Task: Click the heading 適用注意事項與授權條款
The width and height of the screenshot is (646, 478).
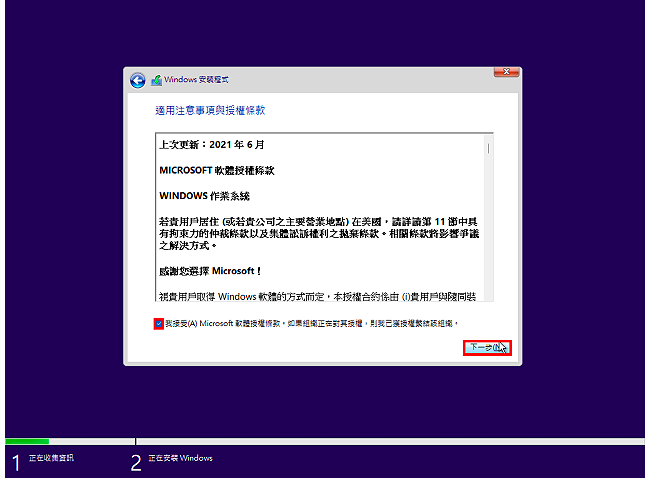Action: (210, 110)
